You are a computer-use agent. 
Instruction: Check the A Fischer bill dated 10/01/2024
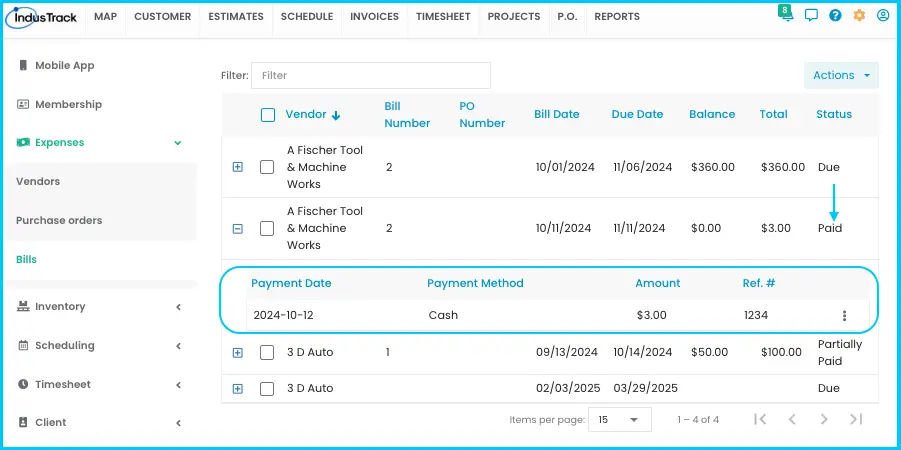267,167
